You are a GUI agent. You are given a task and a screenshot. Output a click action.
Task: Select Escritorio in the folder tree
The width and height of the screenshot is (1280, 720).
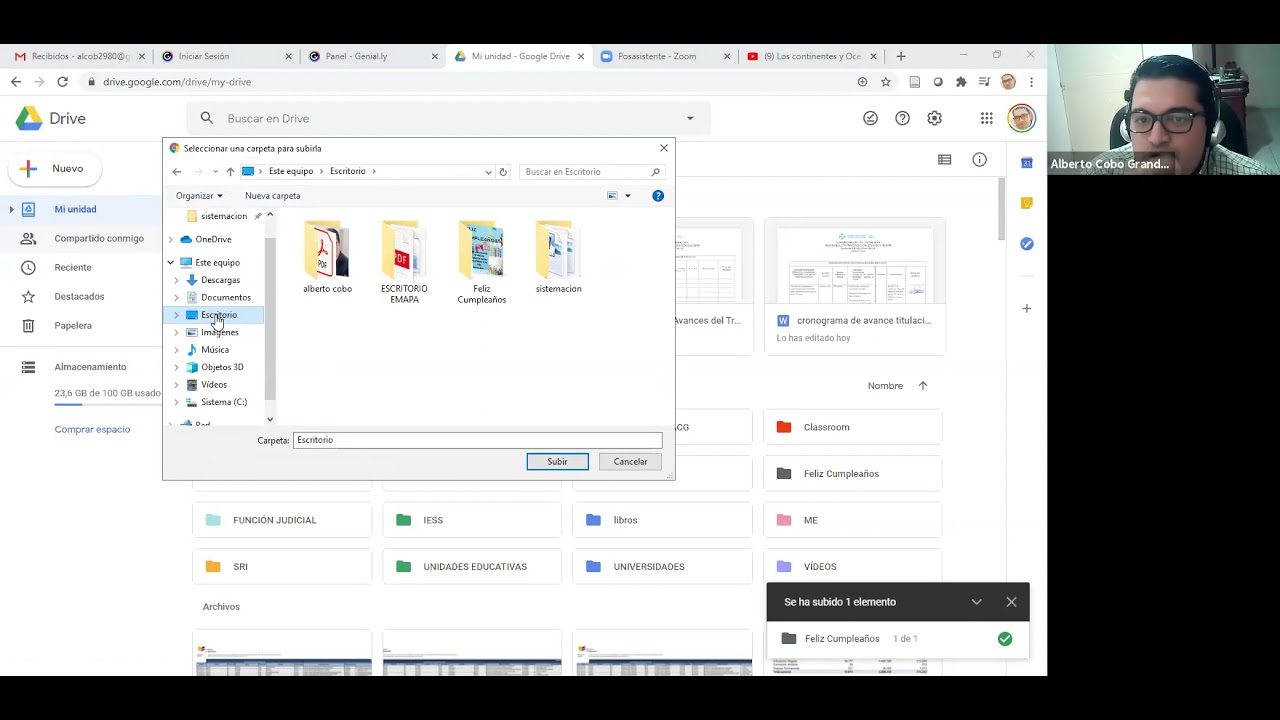pos(219,315)
